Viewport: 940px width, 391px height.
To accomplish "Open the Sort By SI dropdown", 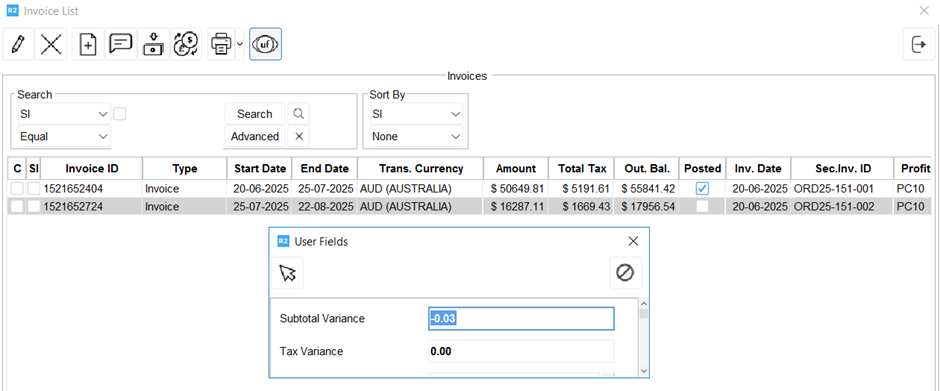I will 416,113.
